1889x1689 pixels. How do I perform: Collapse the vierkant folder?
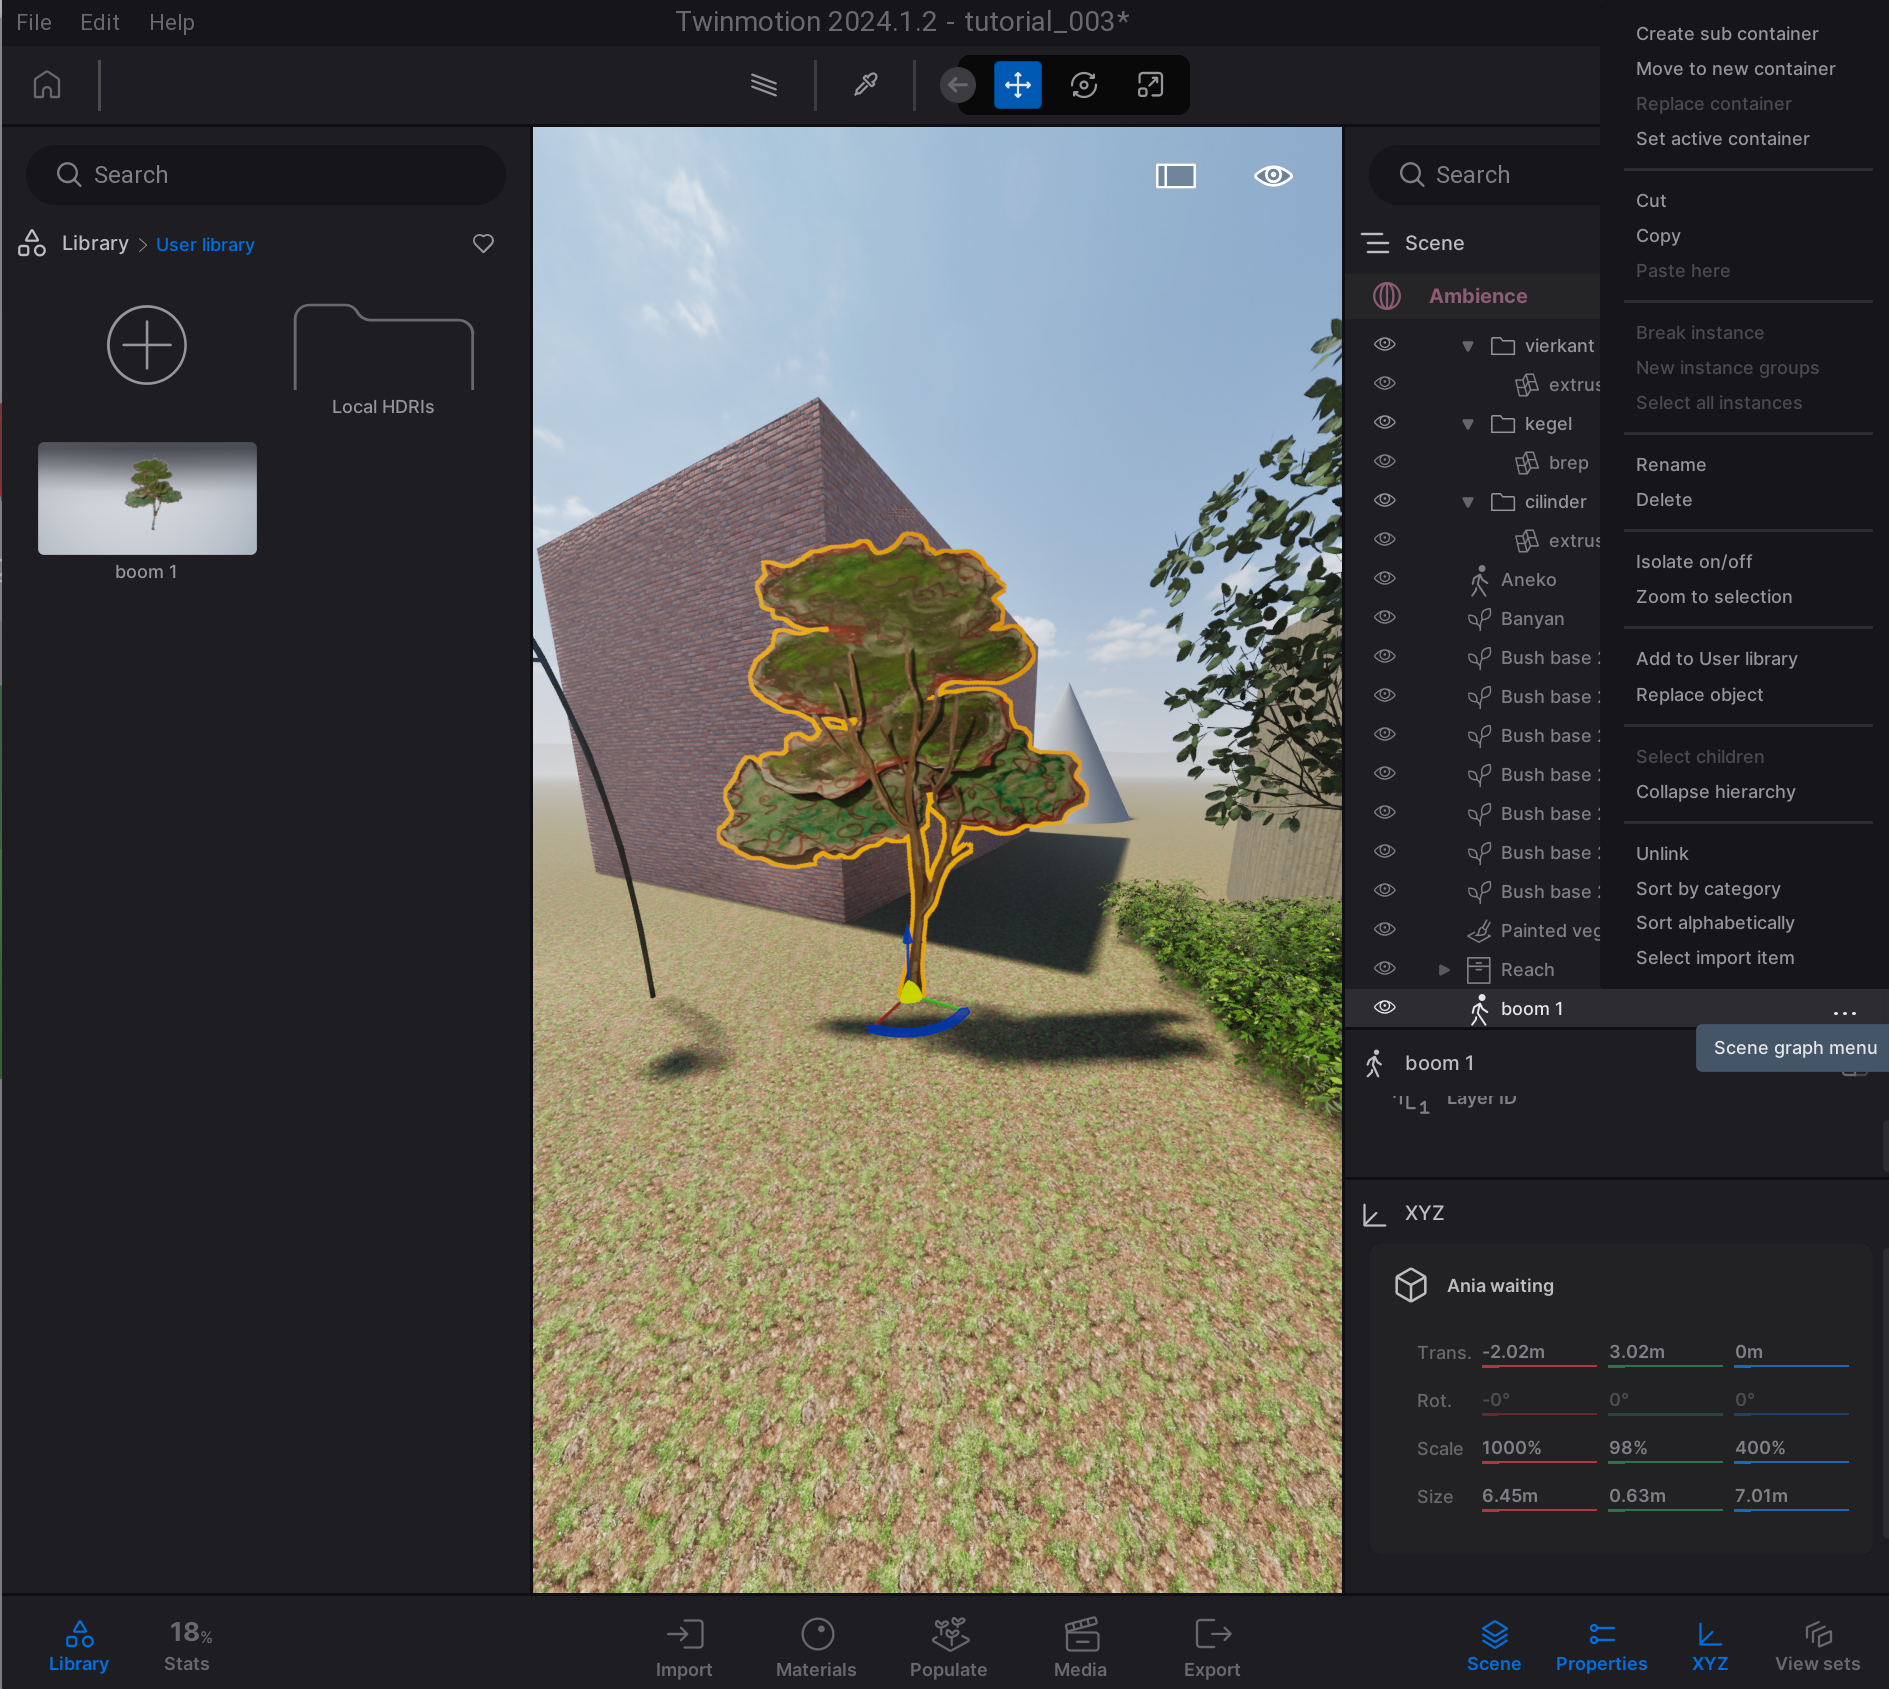[1467, 346]
